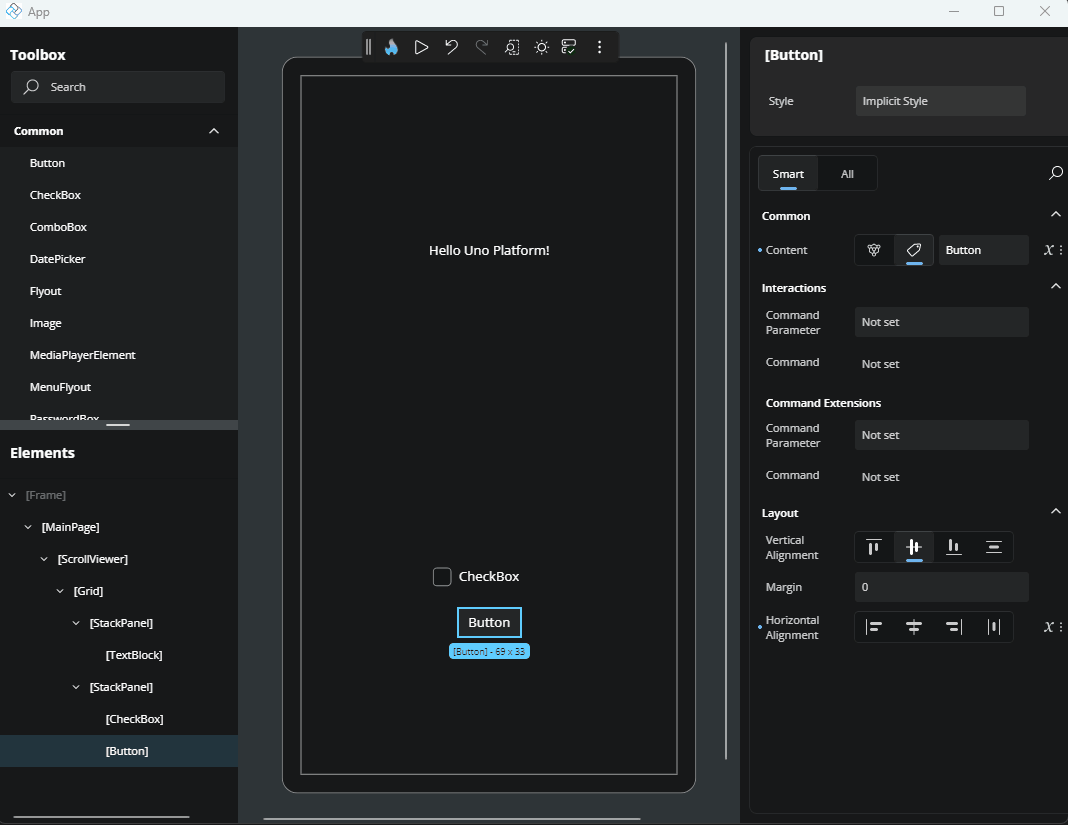
Task: Open the toolbar overflow kebab menu
Action: (599, 47)
